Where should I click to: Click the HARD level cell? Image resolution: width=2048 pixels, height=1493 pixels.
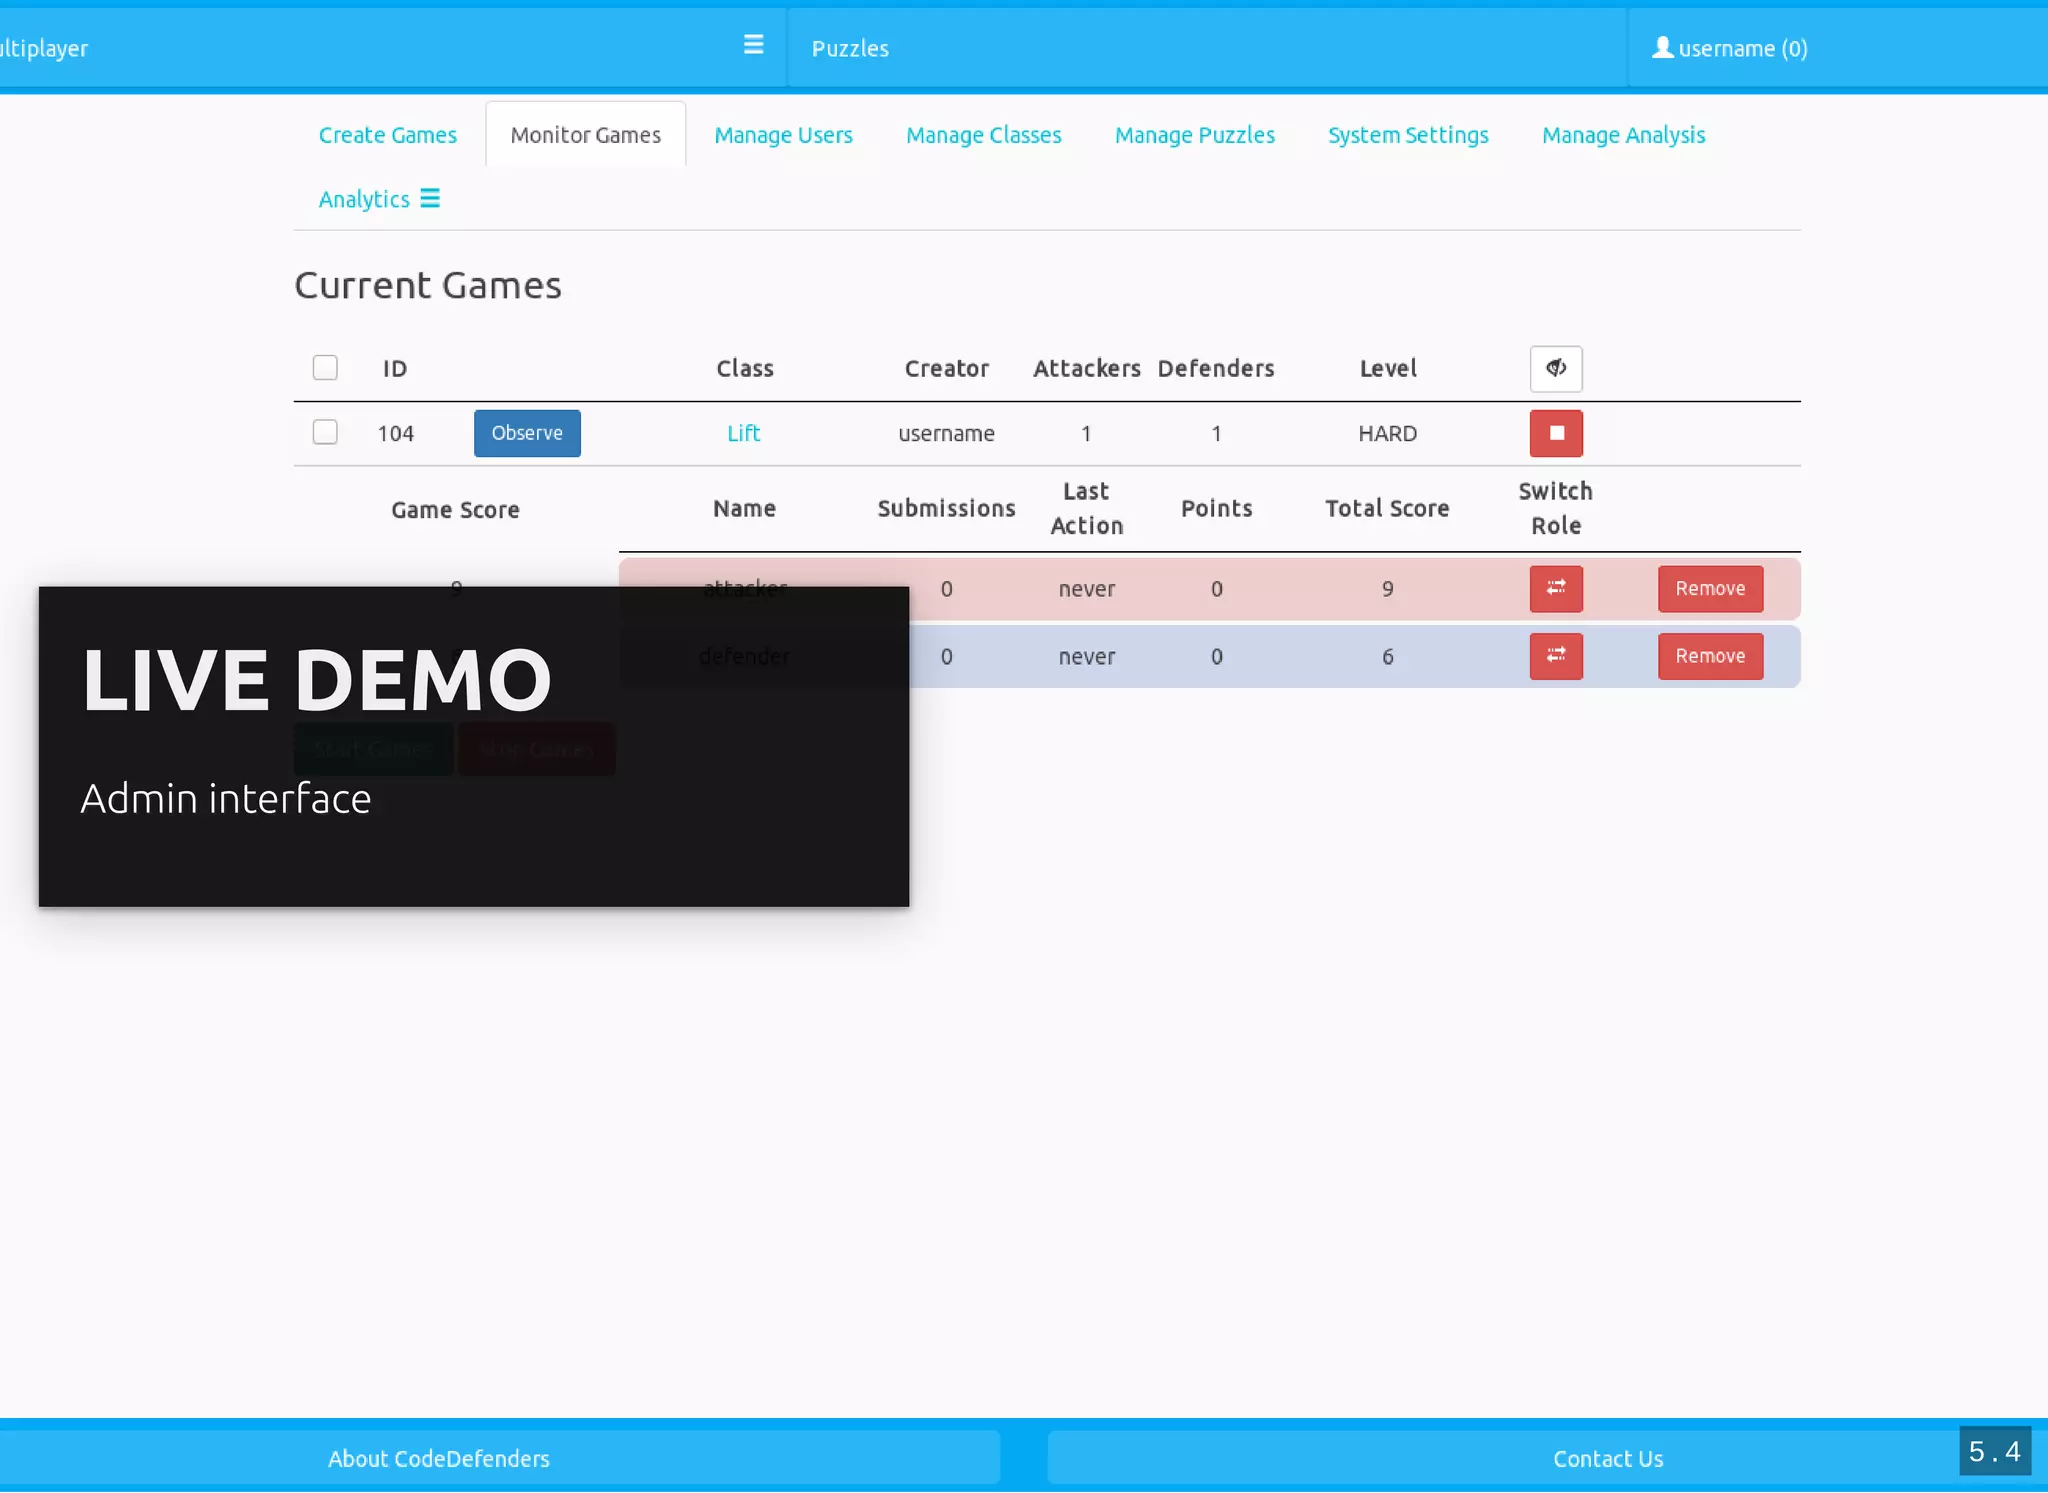point(1387,433)
